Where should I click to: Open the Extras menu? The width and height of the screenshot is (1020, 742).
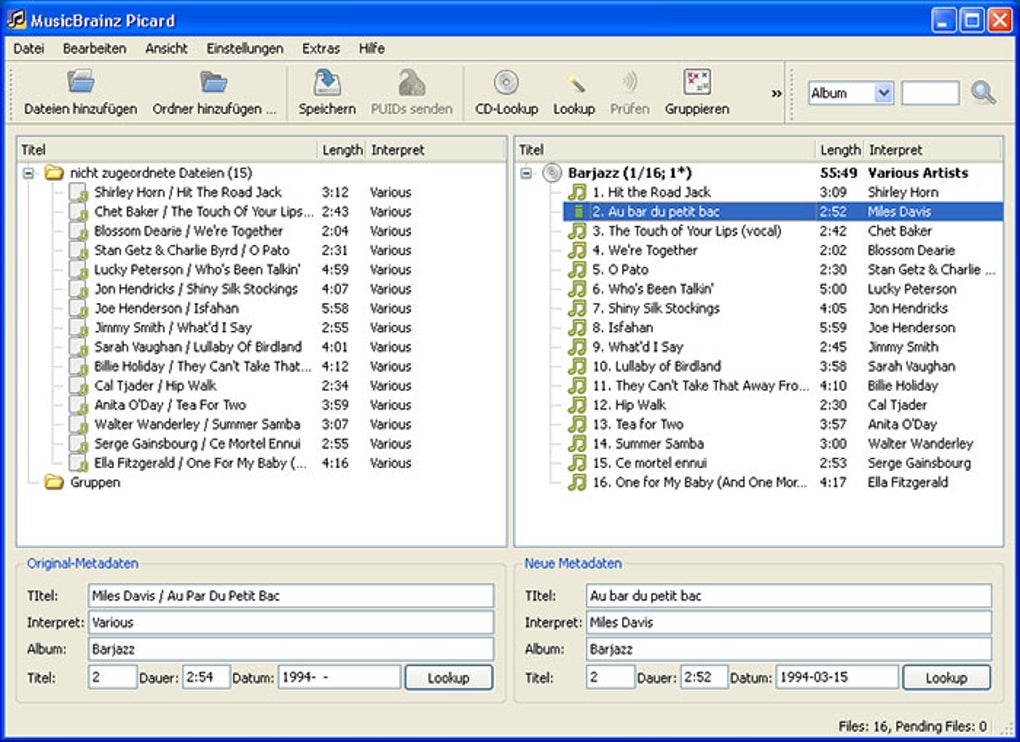[321, 48]
